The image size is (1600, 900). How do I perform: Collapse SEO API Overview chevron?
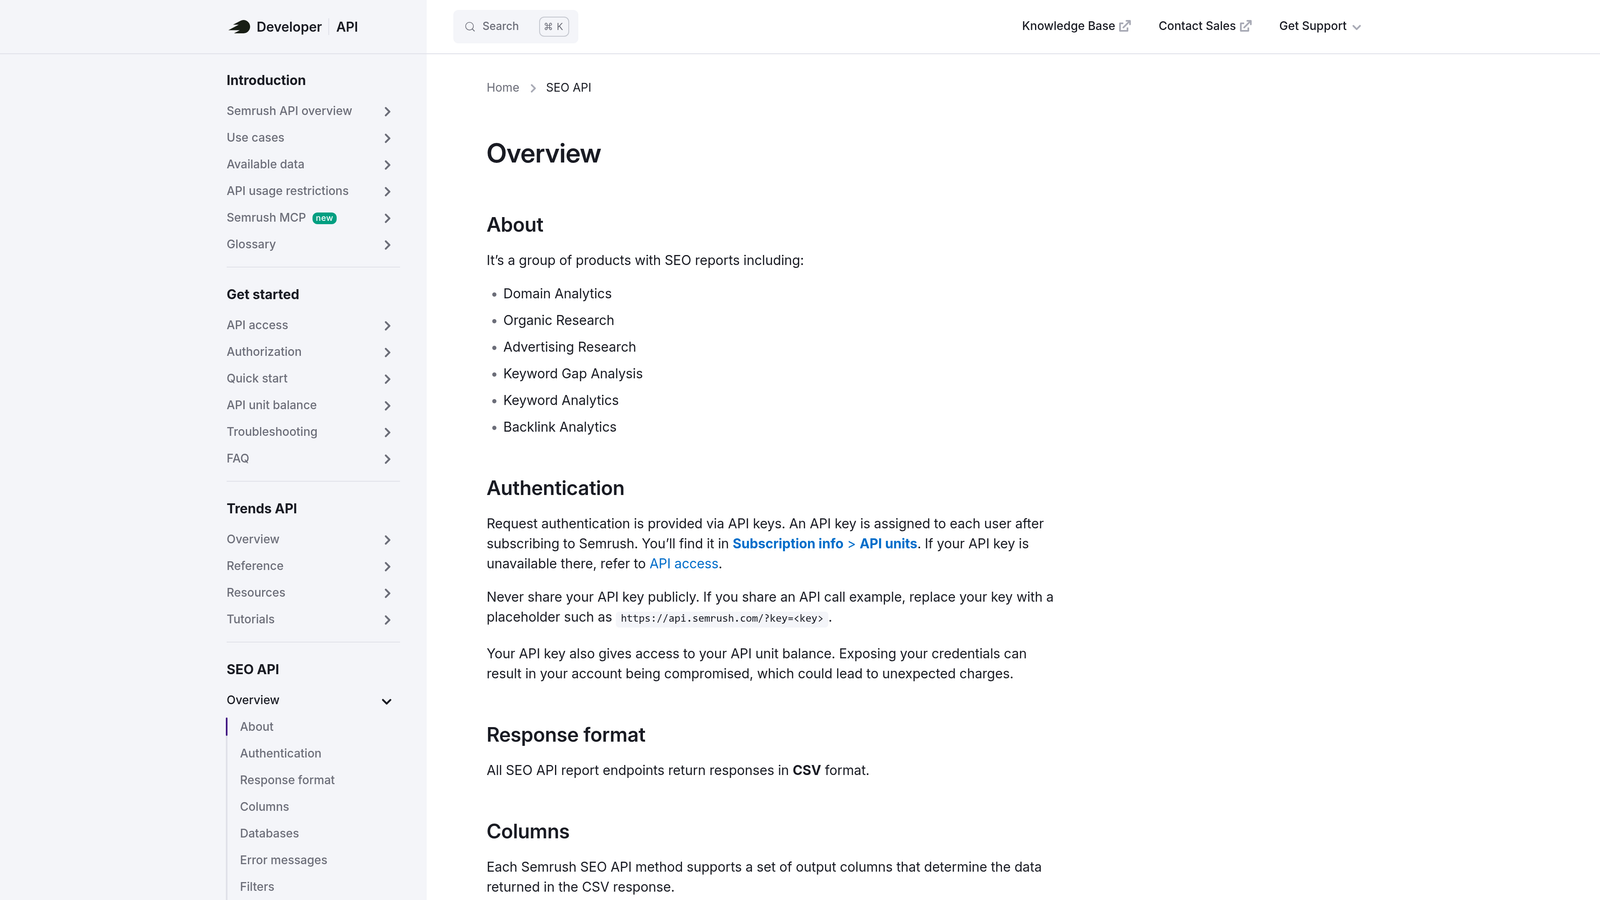pos(387,701)
